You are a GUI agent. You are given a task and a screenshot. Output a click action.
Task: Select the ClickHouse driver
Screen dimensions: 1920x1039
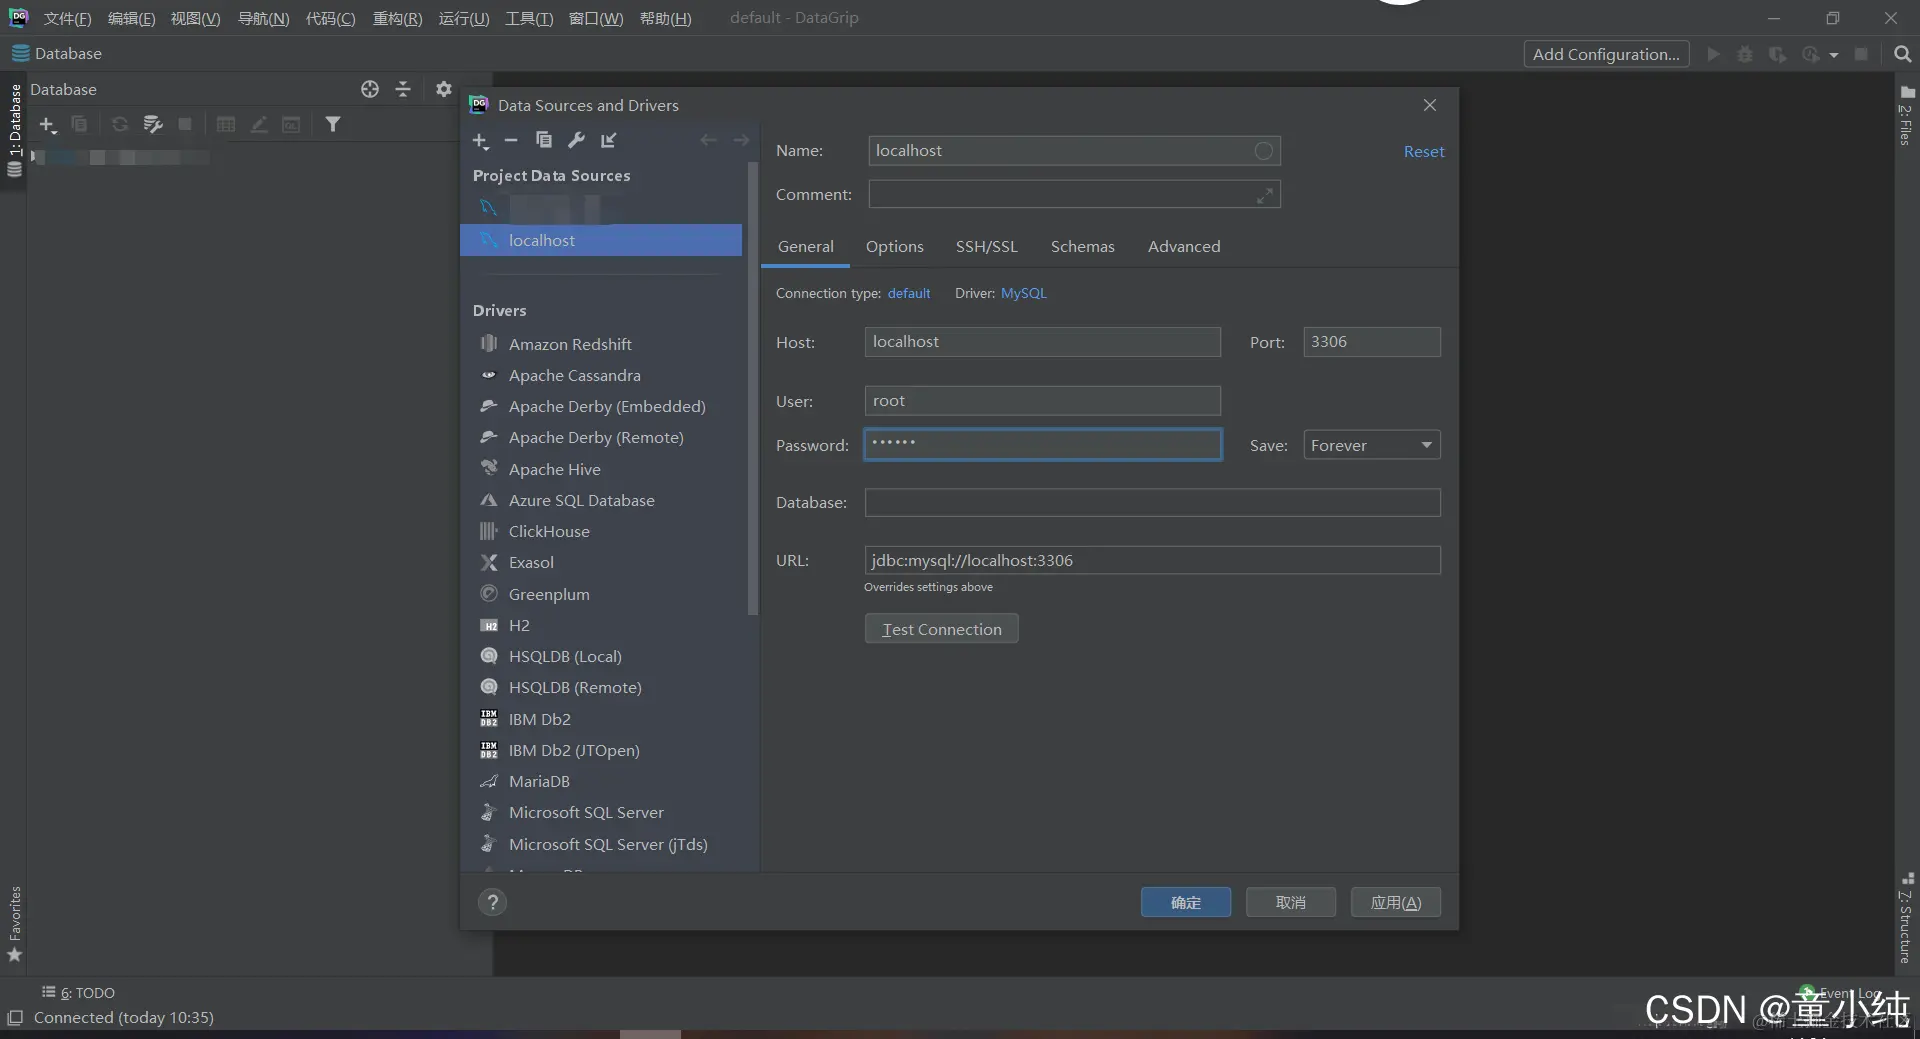pos(549,532)
